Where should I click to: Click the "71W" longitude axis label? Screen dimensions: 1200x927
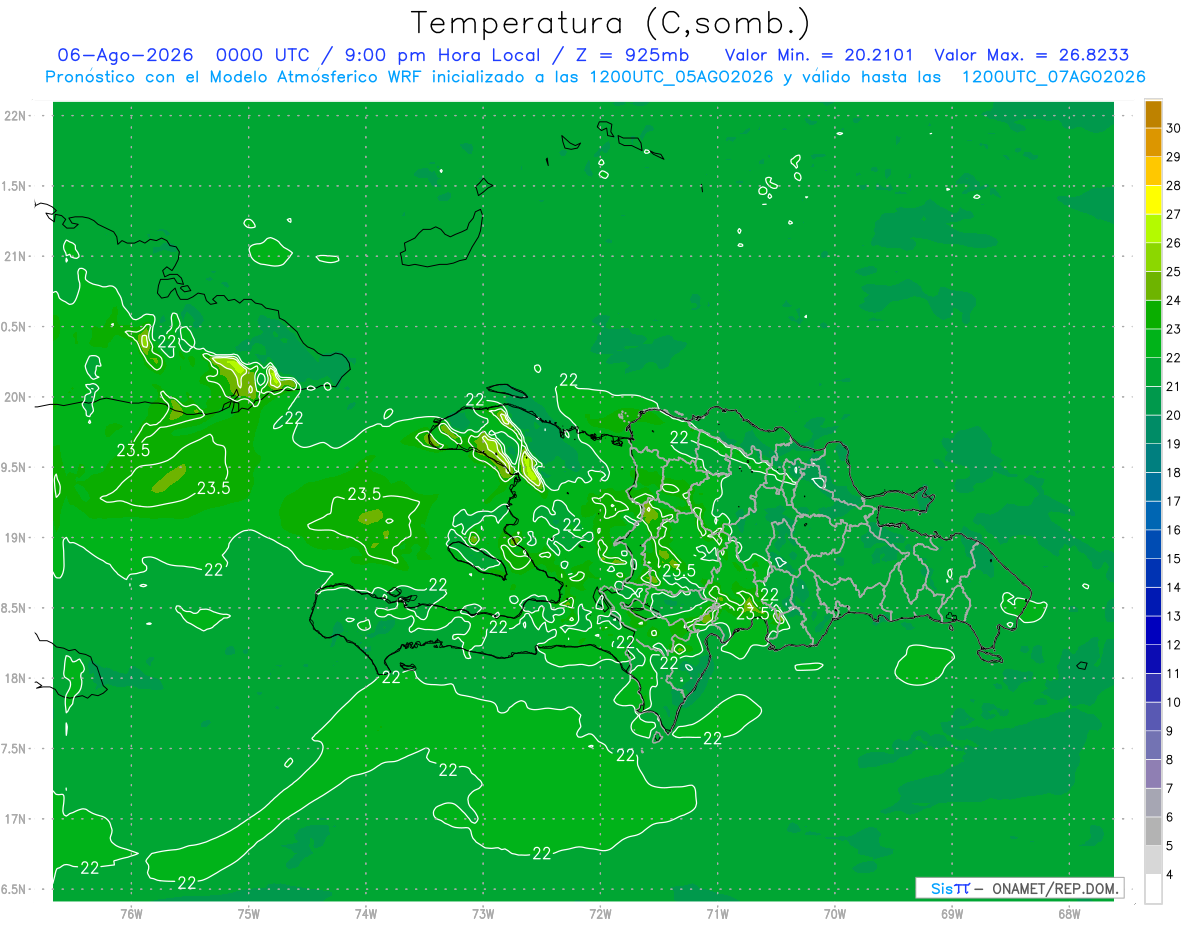pyautogui.click(x=717, y=914)
